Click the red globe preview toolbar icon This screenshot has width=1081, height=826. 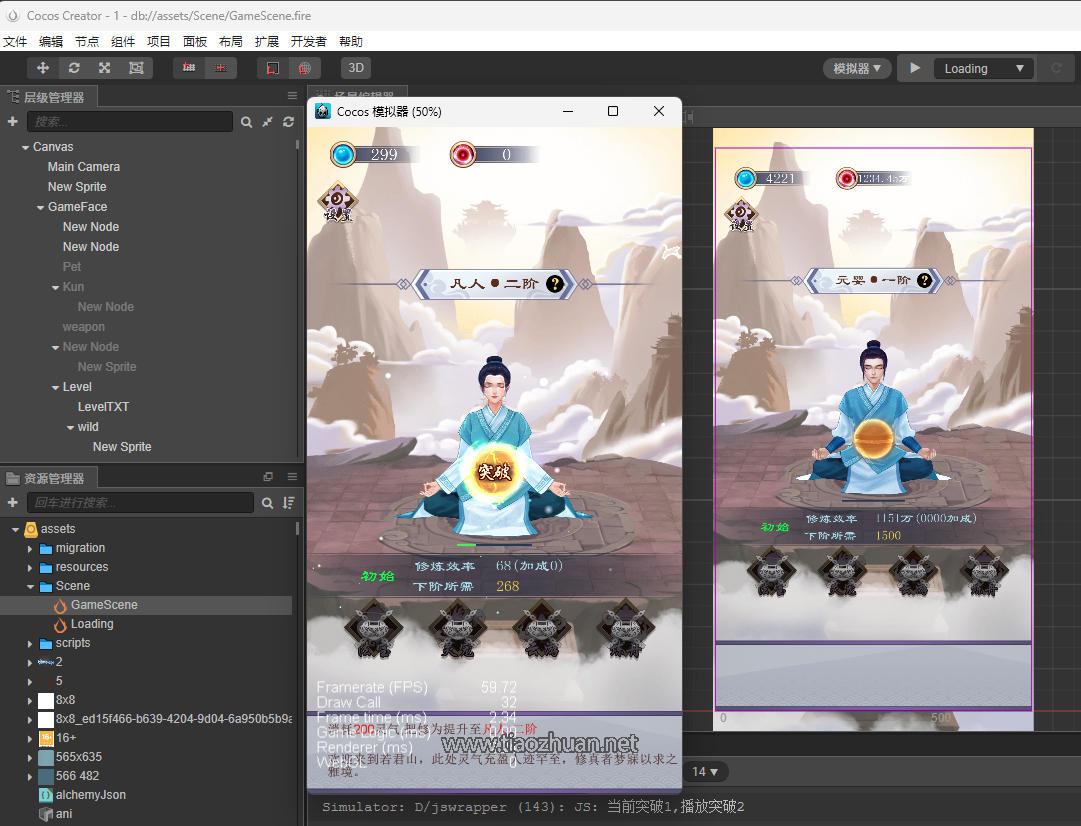tap(304, 68)
